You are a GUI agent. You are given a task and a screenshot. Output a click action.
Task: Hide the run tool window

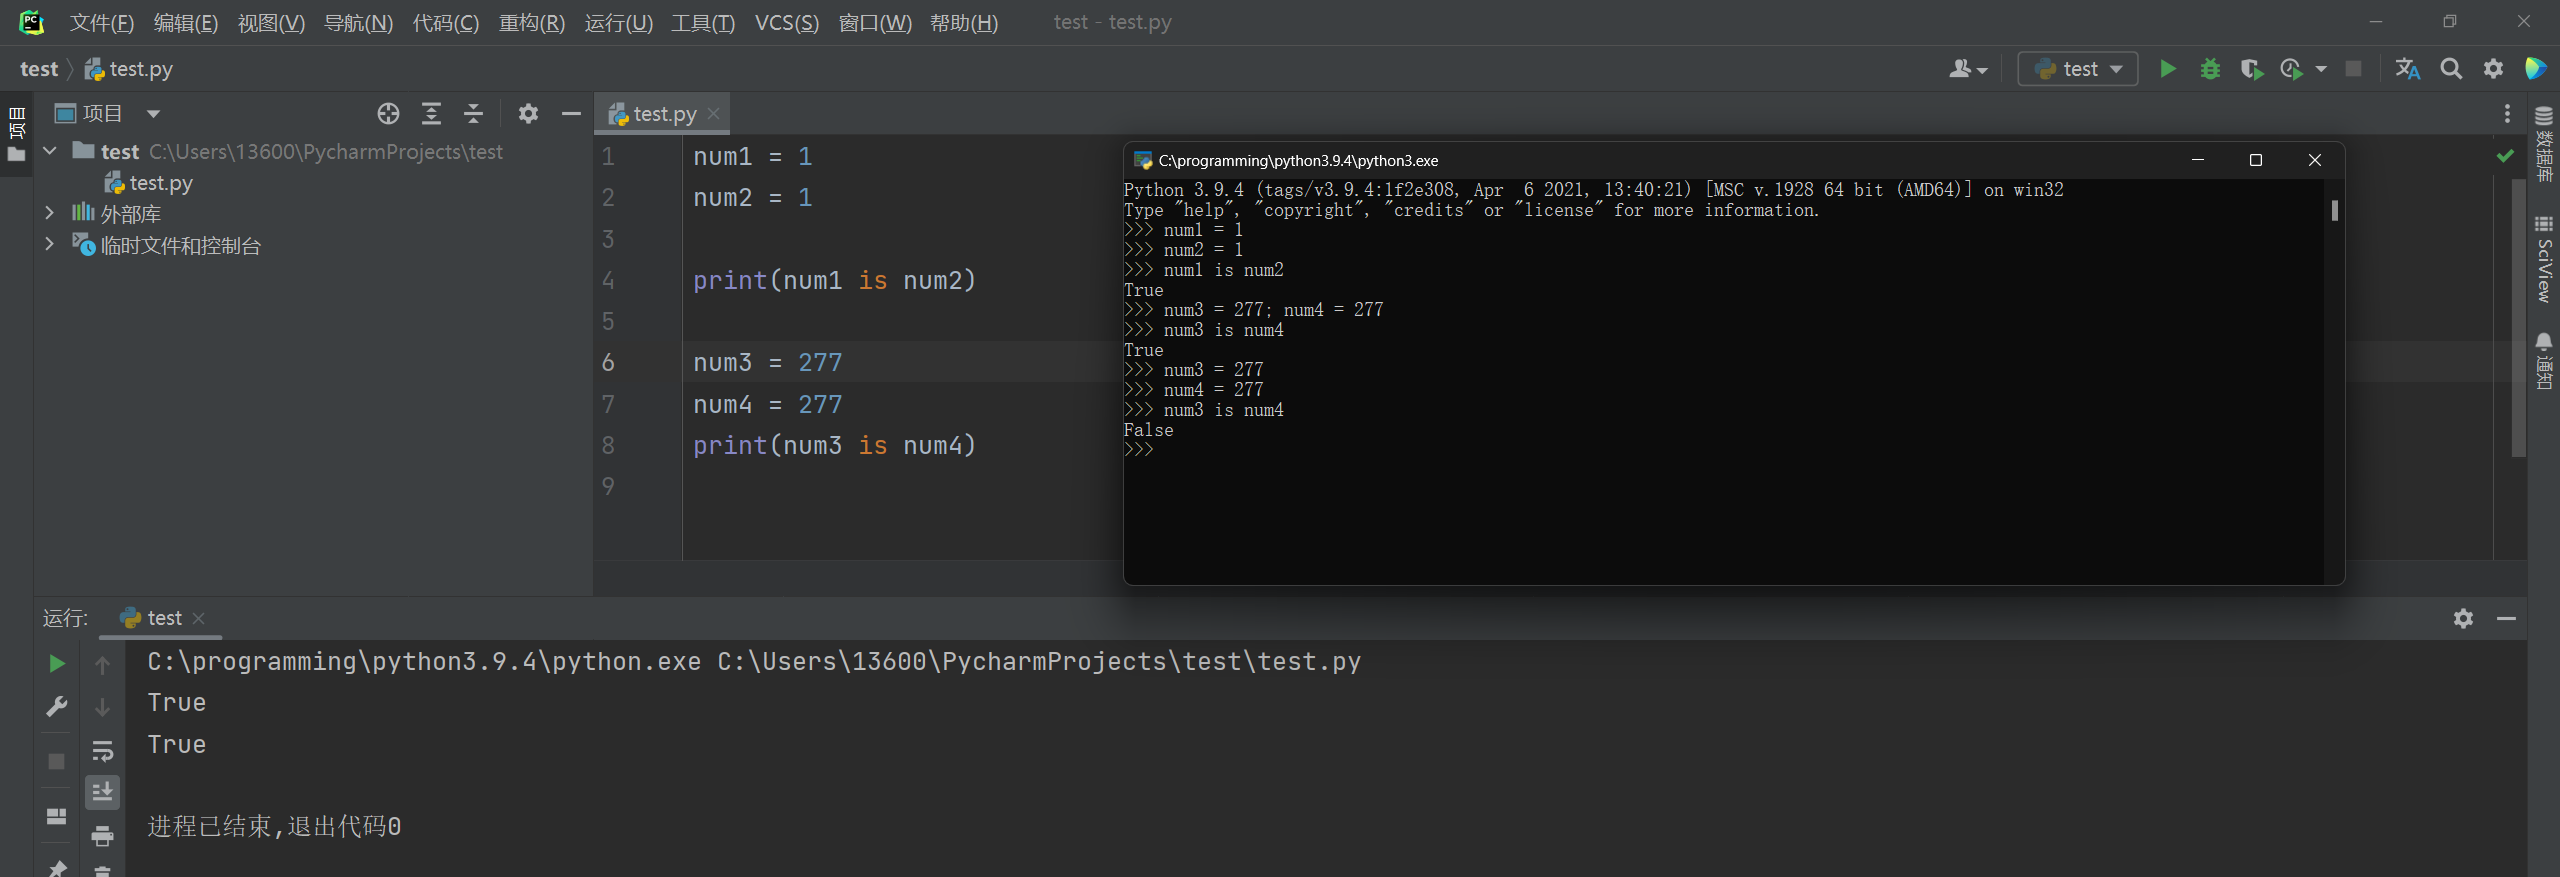(2506, 618)
